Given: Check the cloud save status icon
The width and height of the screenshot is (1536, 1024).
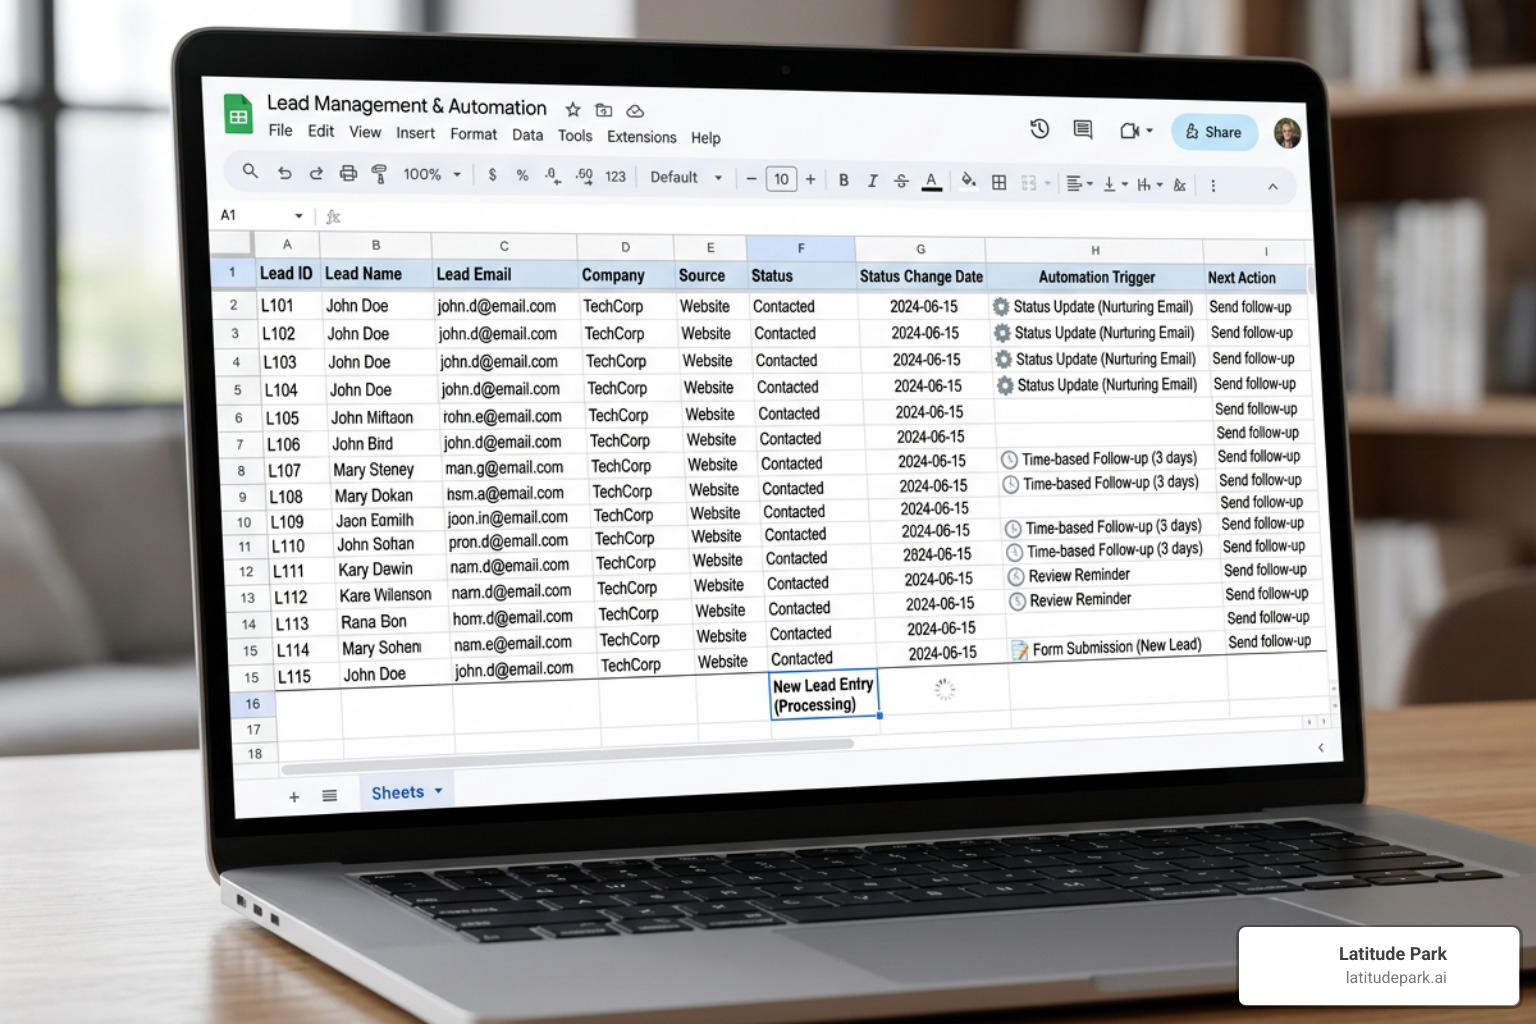Looking at the screenshot, I should pyautogui.click(x=635, y=111).
